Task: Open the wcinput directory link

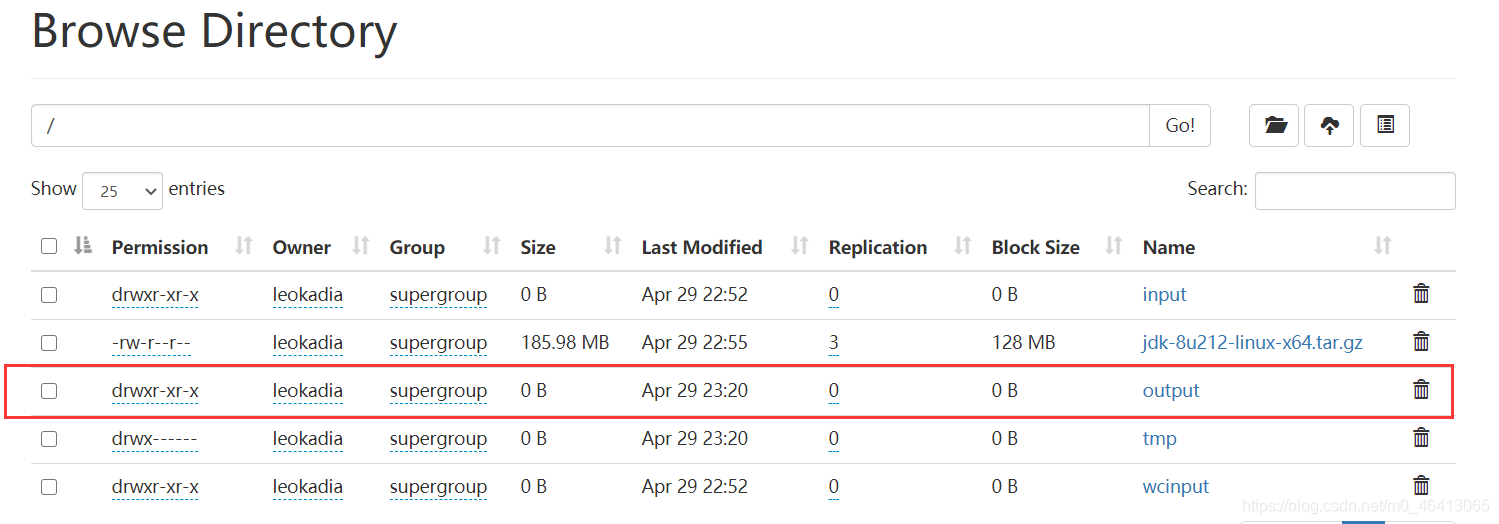Action: 1176,486
